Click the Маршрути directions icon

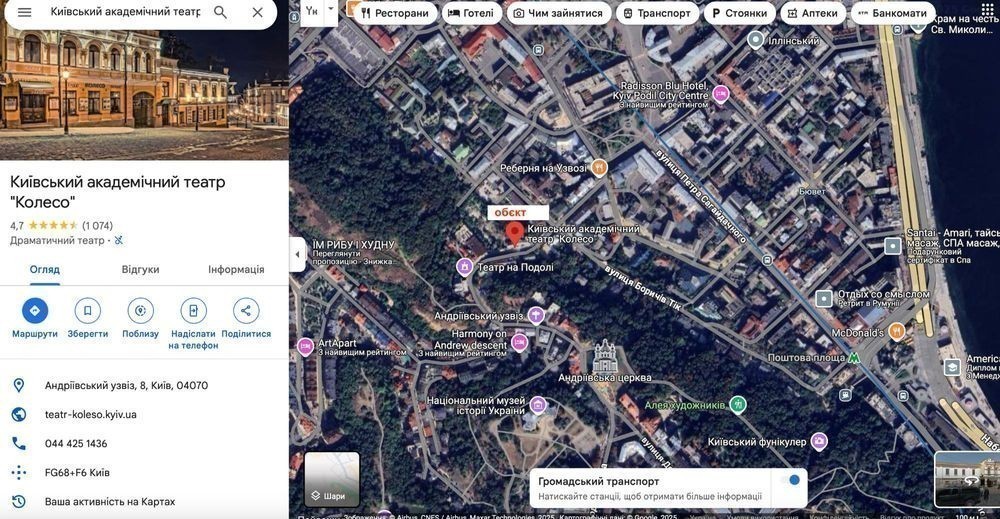tap(35, 311)
